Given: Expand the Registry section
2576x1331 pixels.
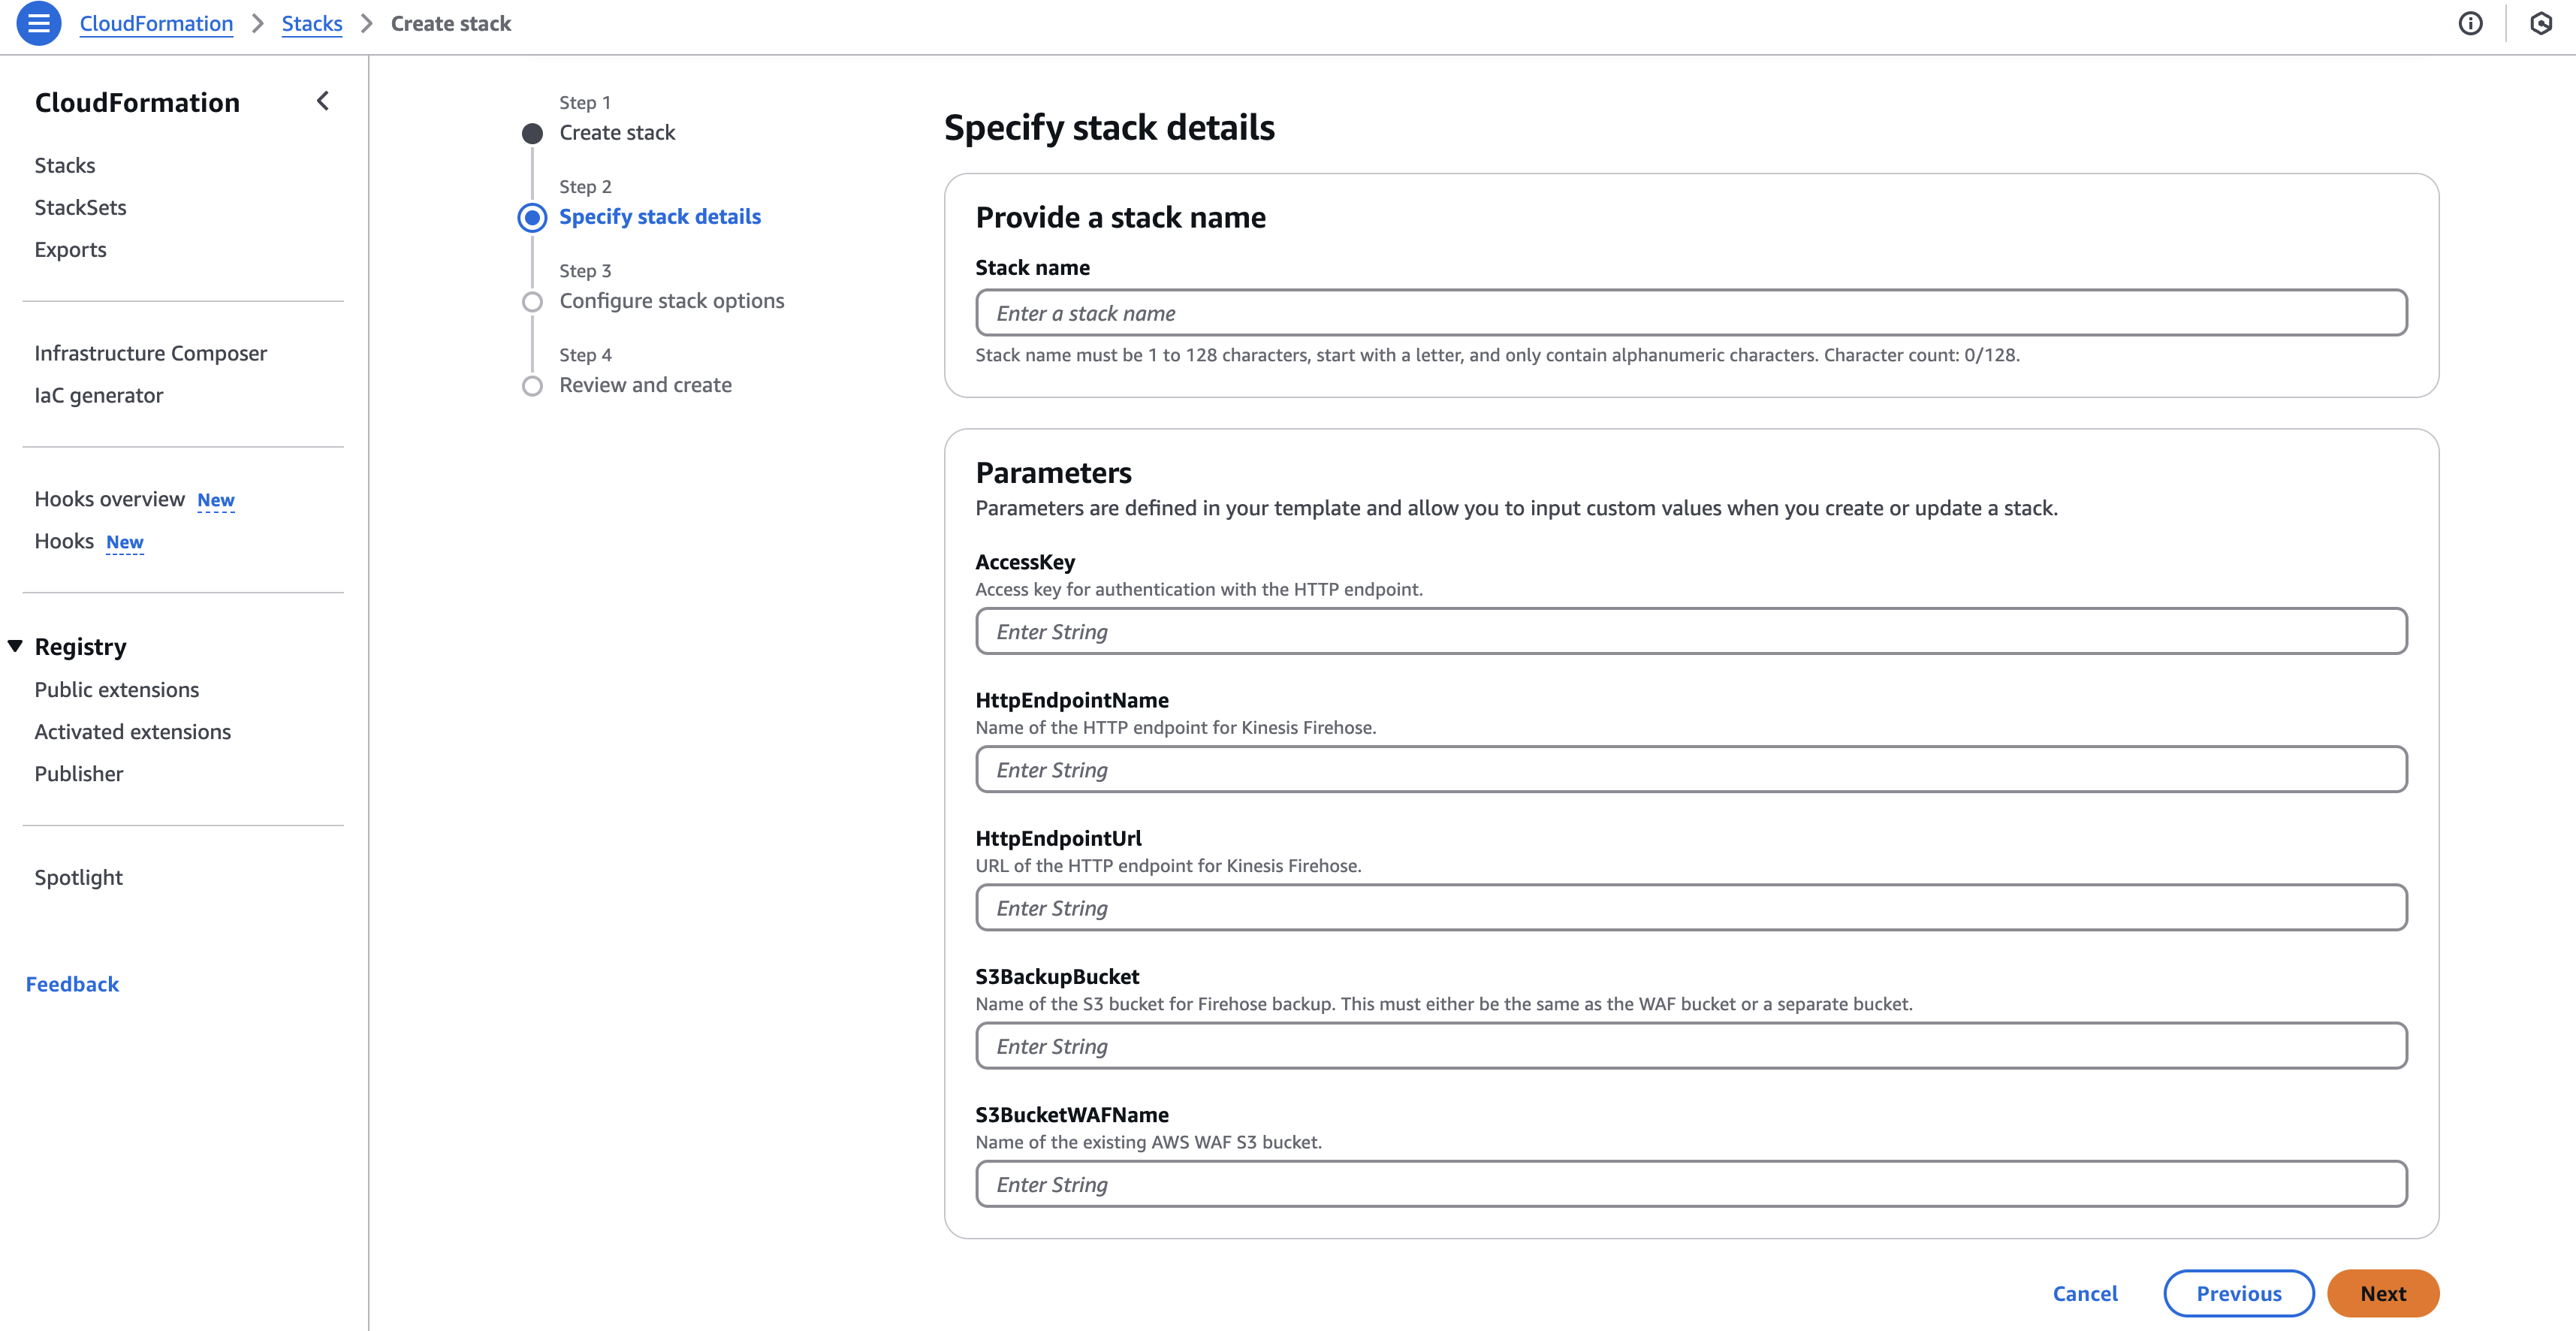Looking at the screenshot, I should (14, 645).
